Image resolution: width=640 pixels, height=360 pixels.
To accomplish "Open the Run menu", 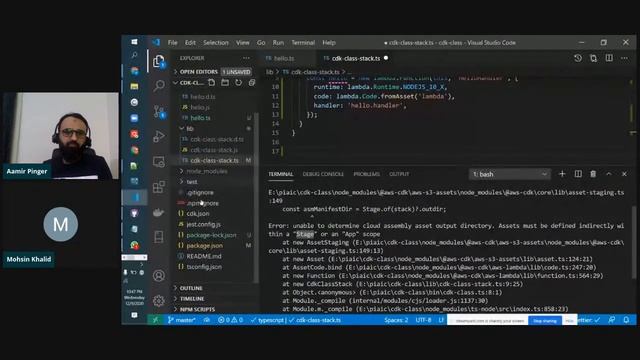I will (x=278, y=42).
